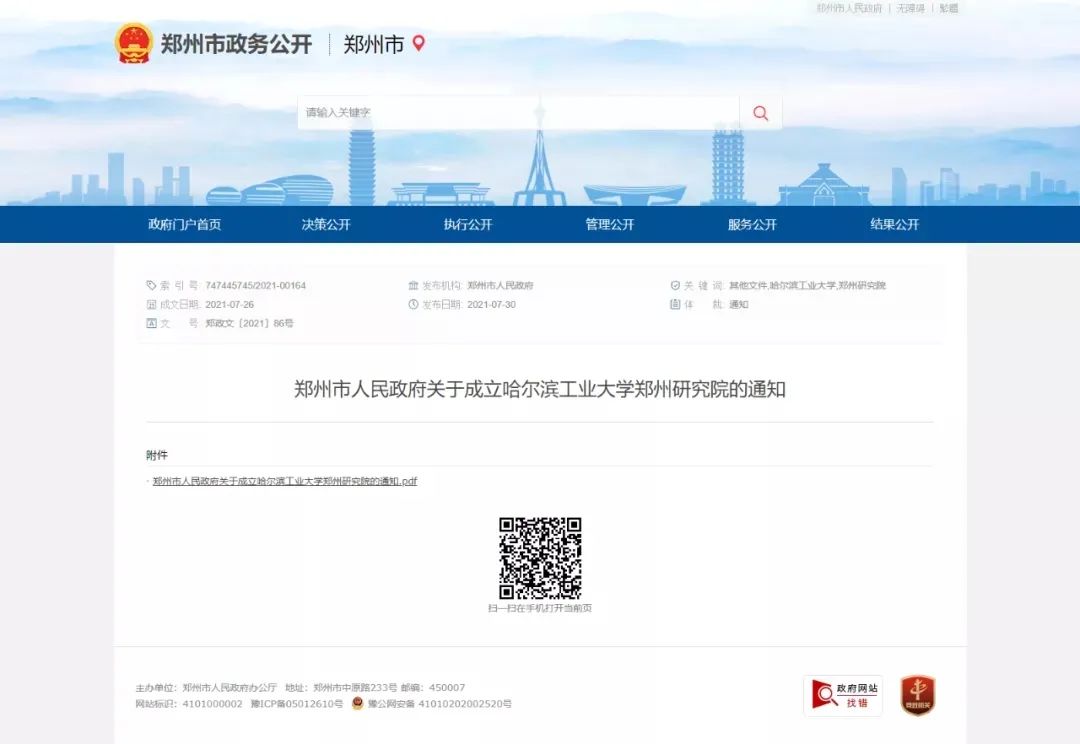Click the red magnifier search icon

[x=760, y=113]
